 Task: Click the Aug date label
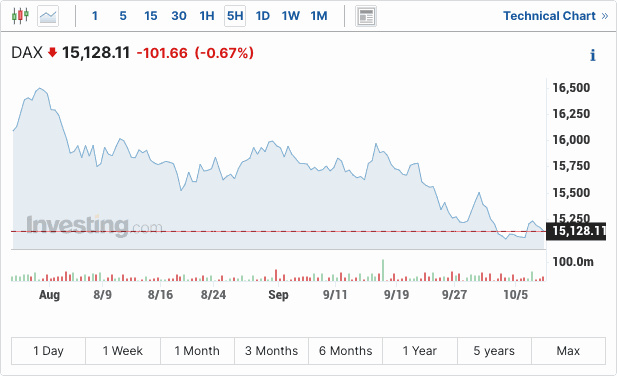(50, 295)
